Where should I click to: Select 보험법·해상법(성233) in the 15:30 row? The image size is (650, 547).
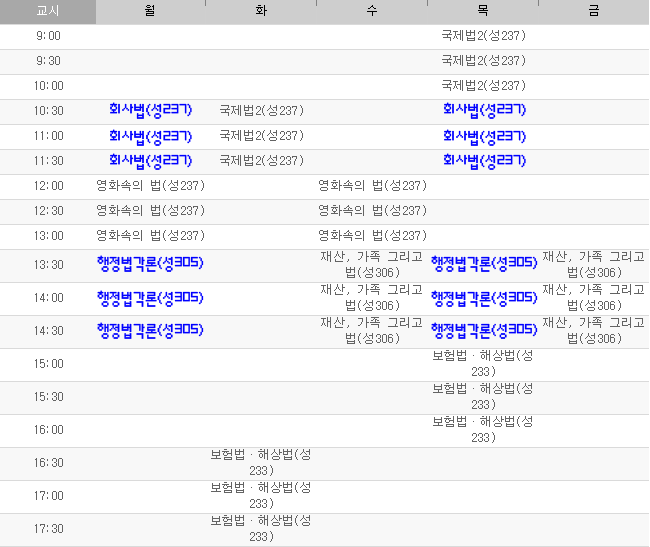pos(483,397)
